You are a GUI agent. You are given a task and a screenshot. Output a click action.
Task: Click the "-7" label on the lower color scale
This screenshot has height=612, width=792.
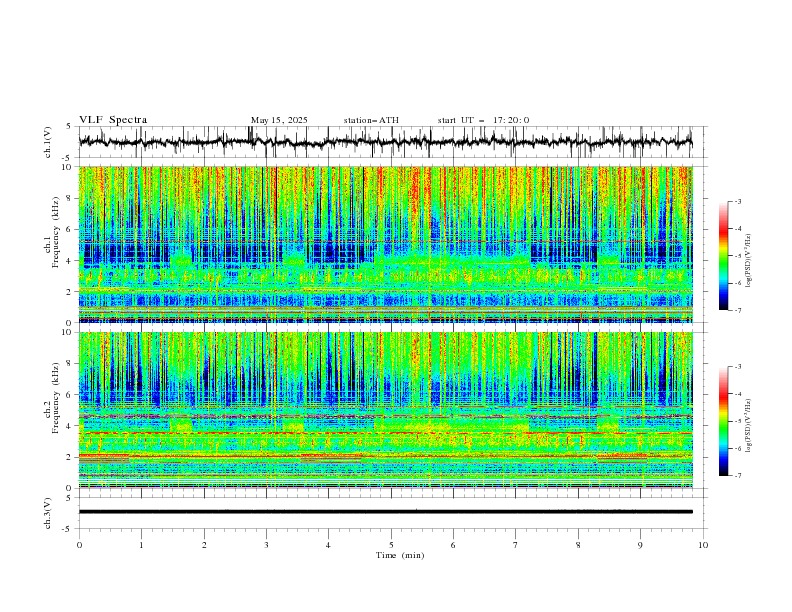point(737,476)
